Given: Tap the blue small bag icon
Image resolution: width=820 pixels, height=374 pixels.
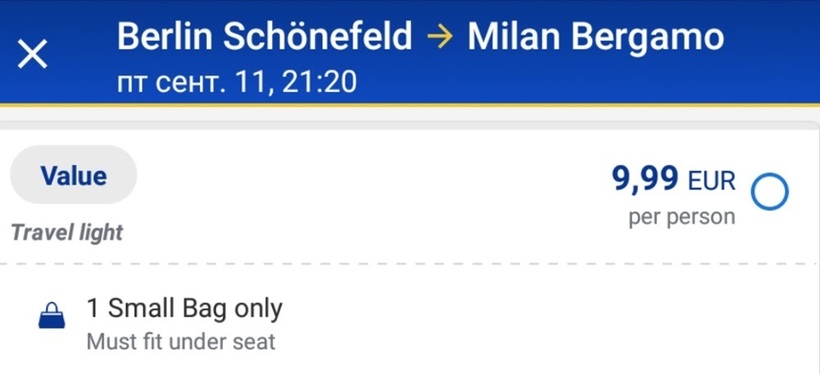Looking at the screenshot, I should click(x=52, y=318).
